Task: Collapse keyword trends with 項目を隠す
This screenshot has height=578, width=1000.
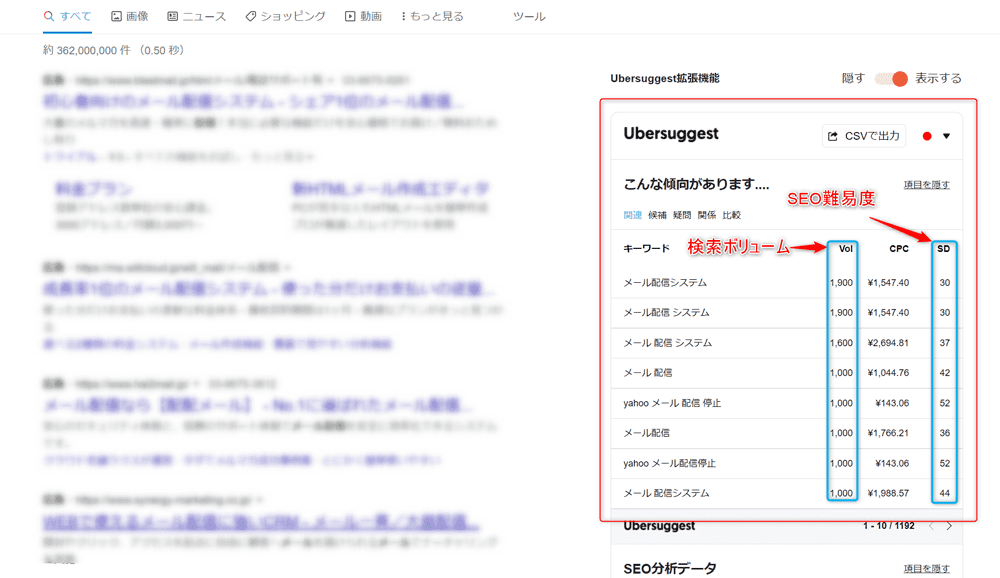Action: click(927, 184)
